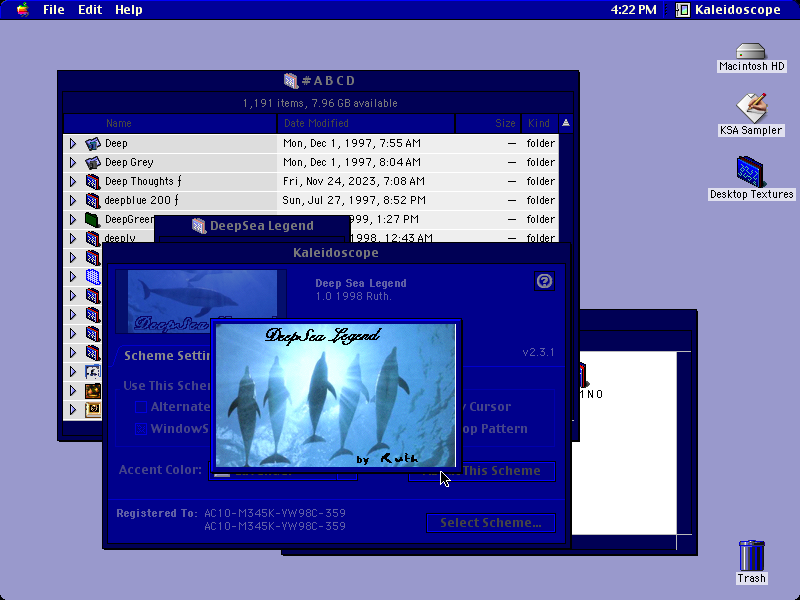Click the 'Deep Thoughts ƒ' folder name

click(143, 181)
